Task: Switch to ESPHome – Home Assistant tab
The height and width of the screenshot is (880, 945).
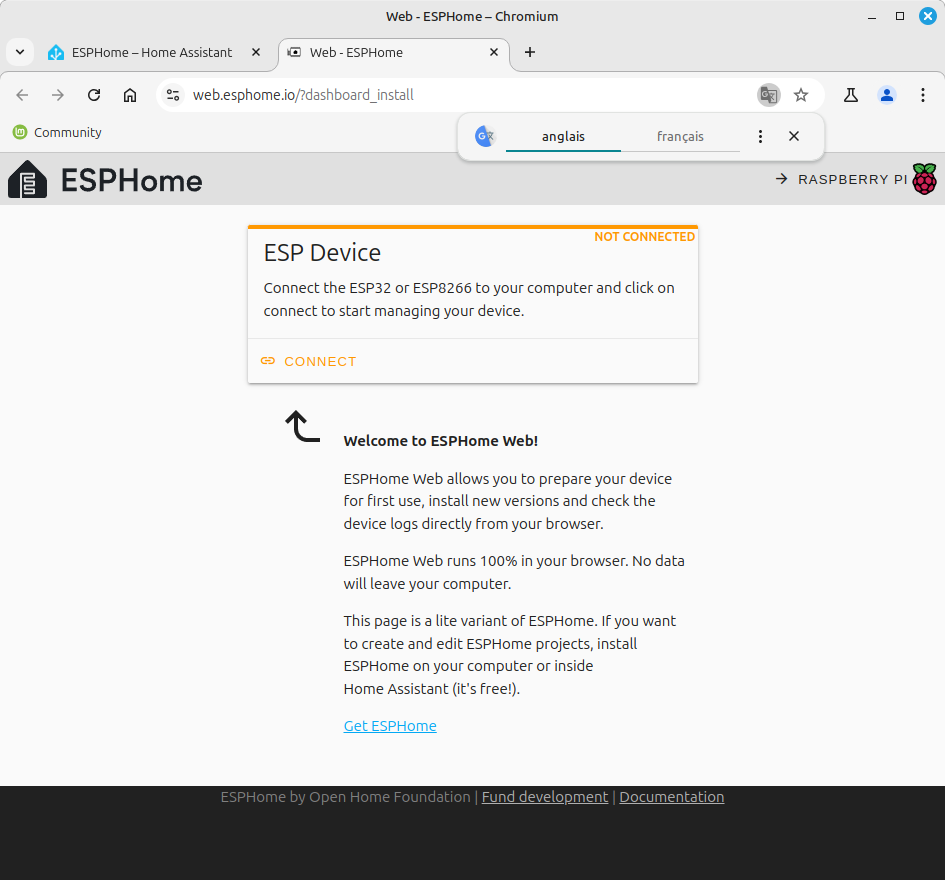Action: click(x=151, y=52)
